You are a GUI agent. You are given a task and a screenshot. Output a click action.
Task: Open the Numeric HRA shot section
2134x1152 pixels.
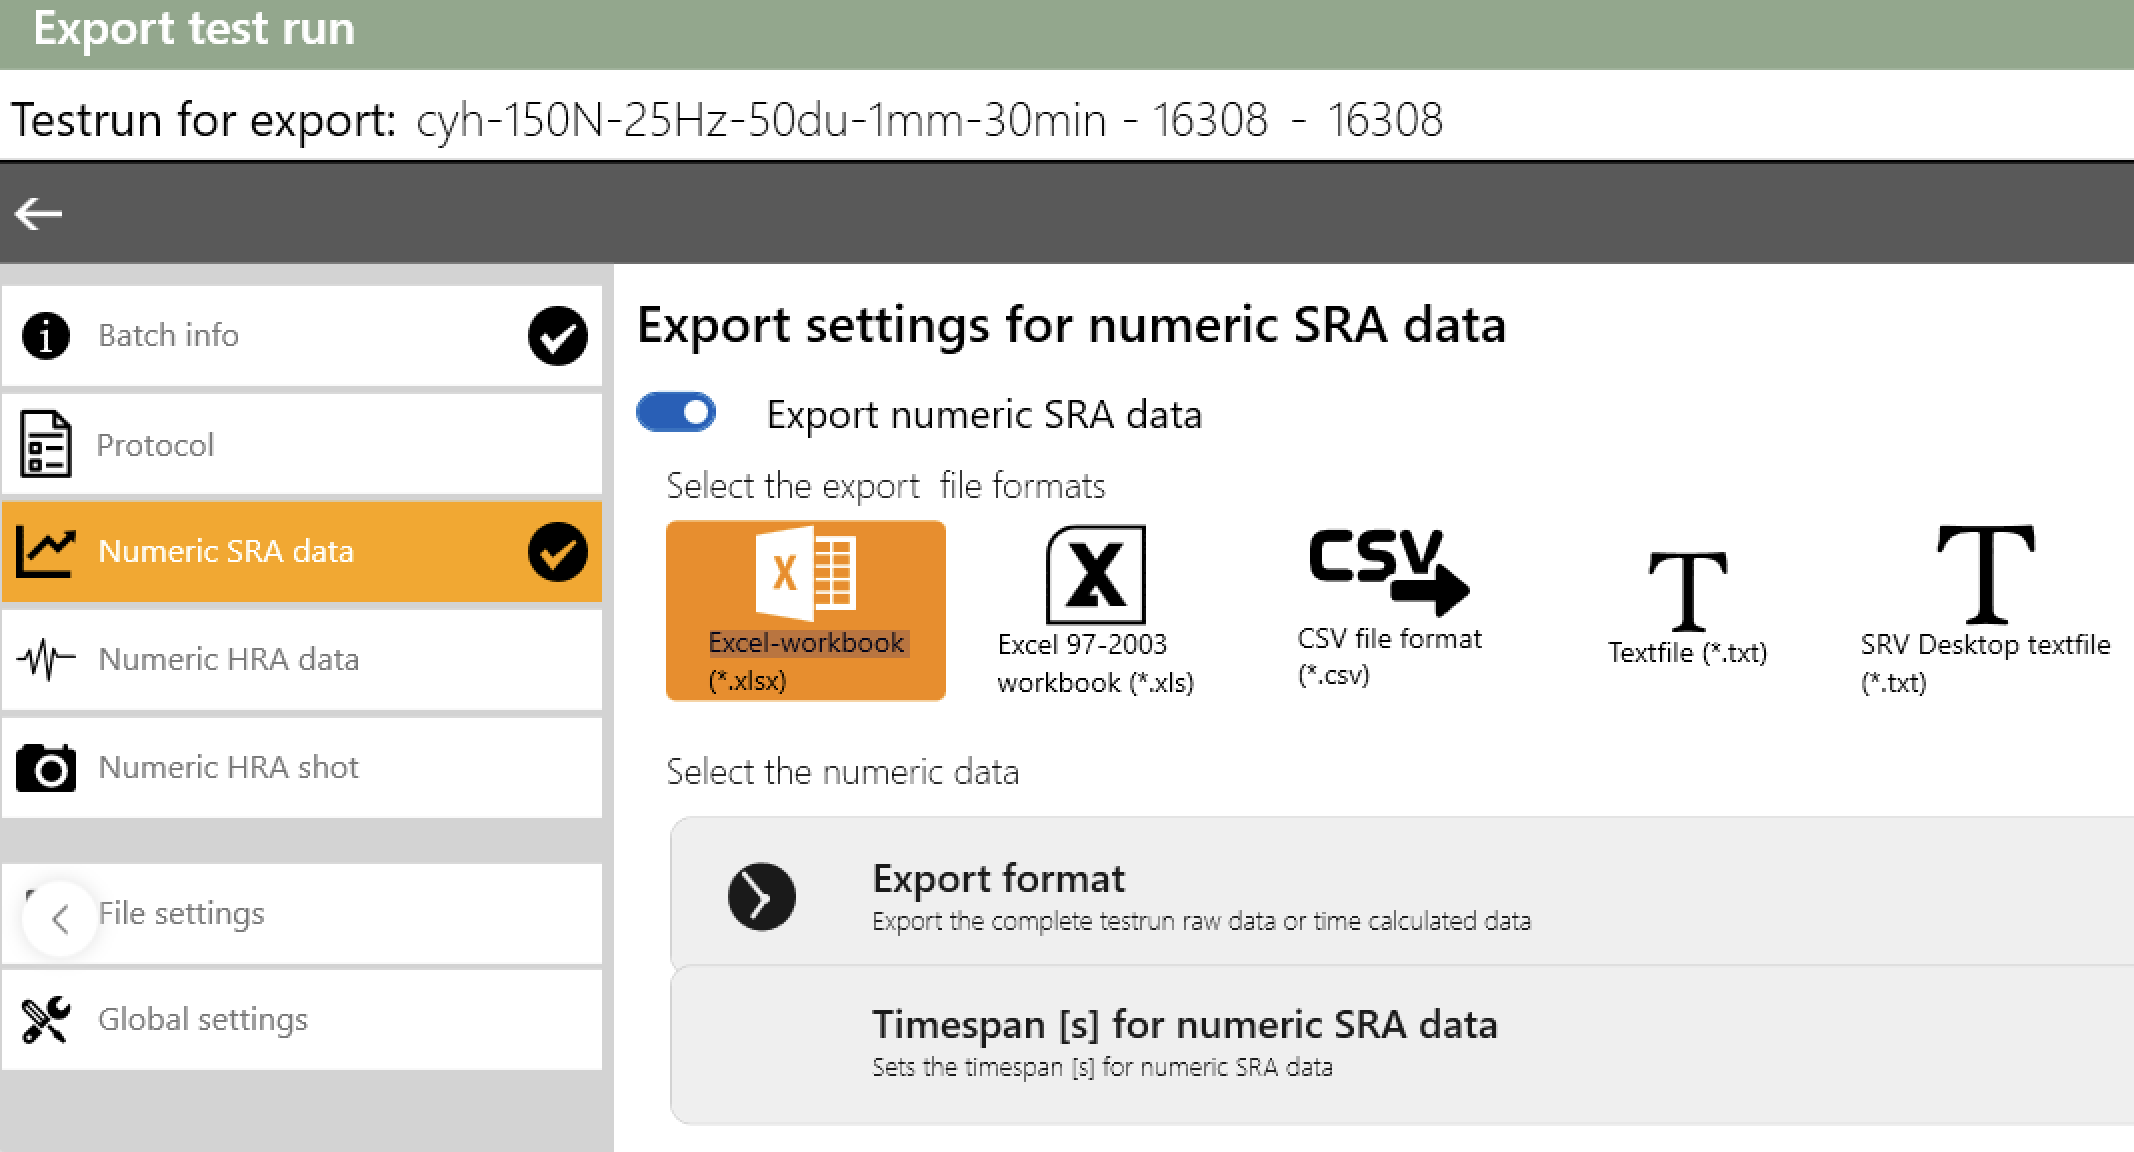pyautogui.click(x=302, y=768)
